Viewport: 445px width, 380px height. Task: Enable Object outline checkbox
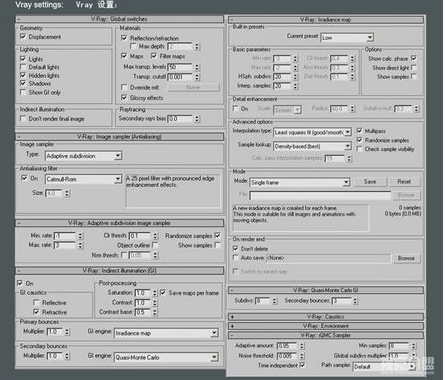tap(155, 245)
